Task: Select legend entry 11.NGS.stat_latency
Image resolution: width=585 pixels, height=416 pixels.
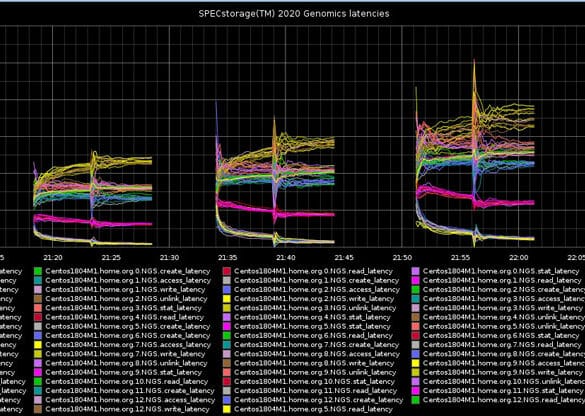Action: point(503,391)
